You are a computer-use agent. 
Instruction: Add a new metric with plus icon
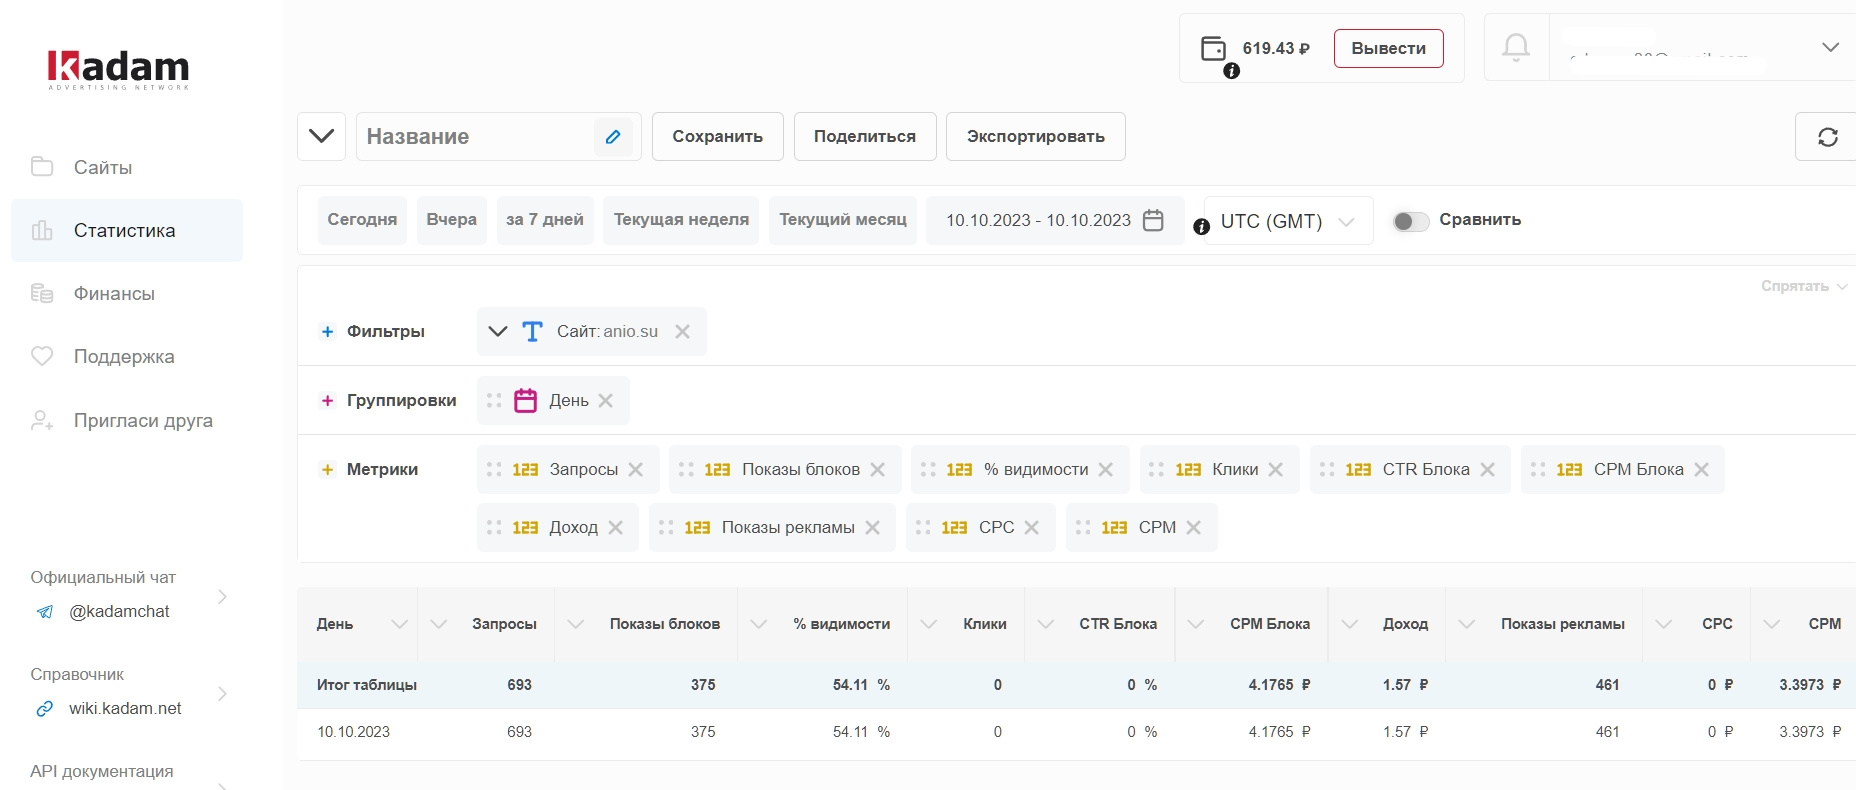coord(327,469)
